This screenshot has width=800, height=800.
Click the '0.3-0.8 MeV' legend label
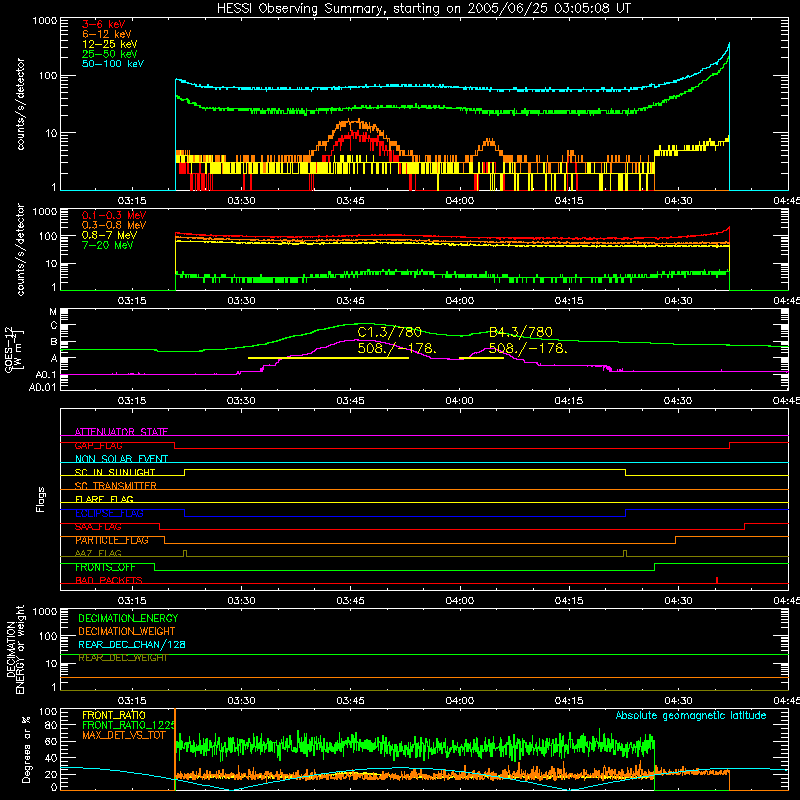[114, 225]
